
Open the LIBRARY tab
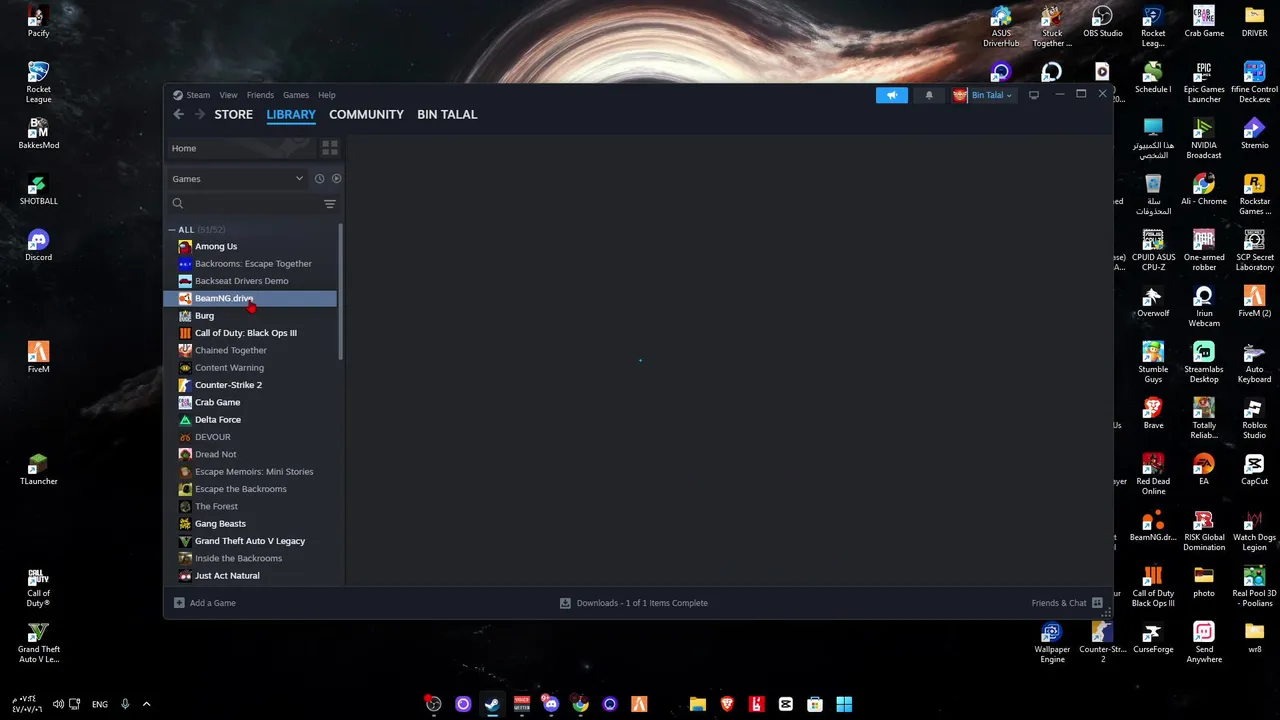point(291,115)
